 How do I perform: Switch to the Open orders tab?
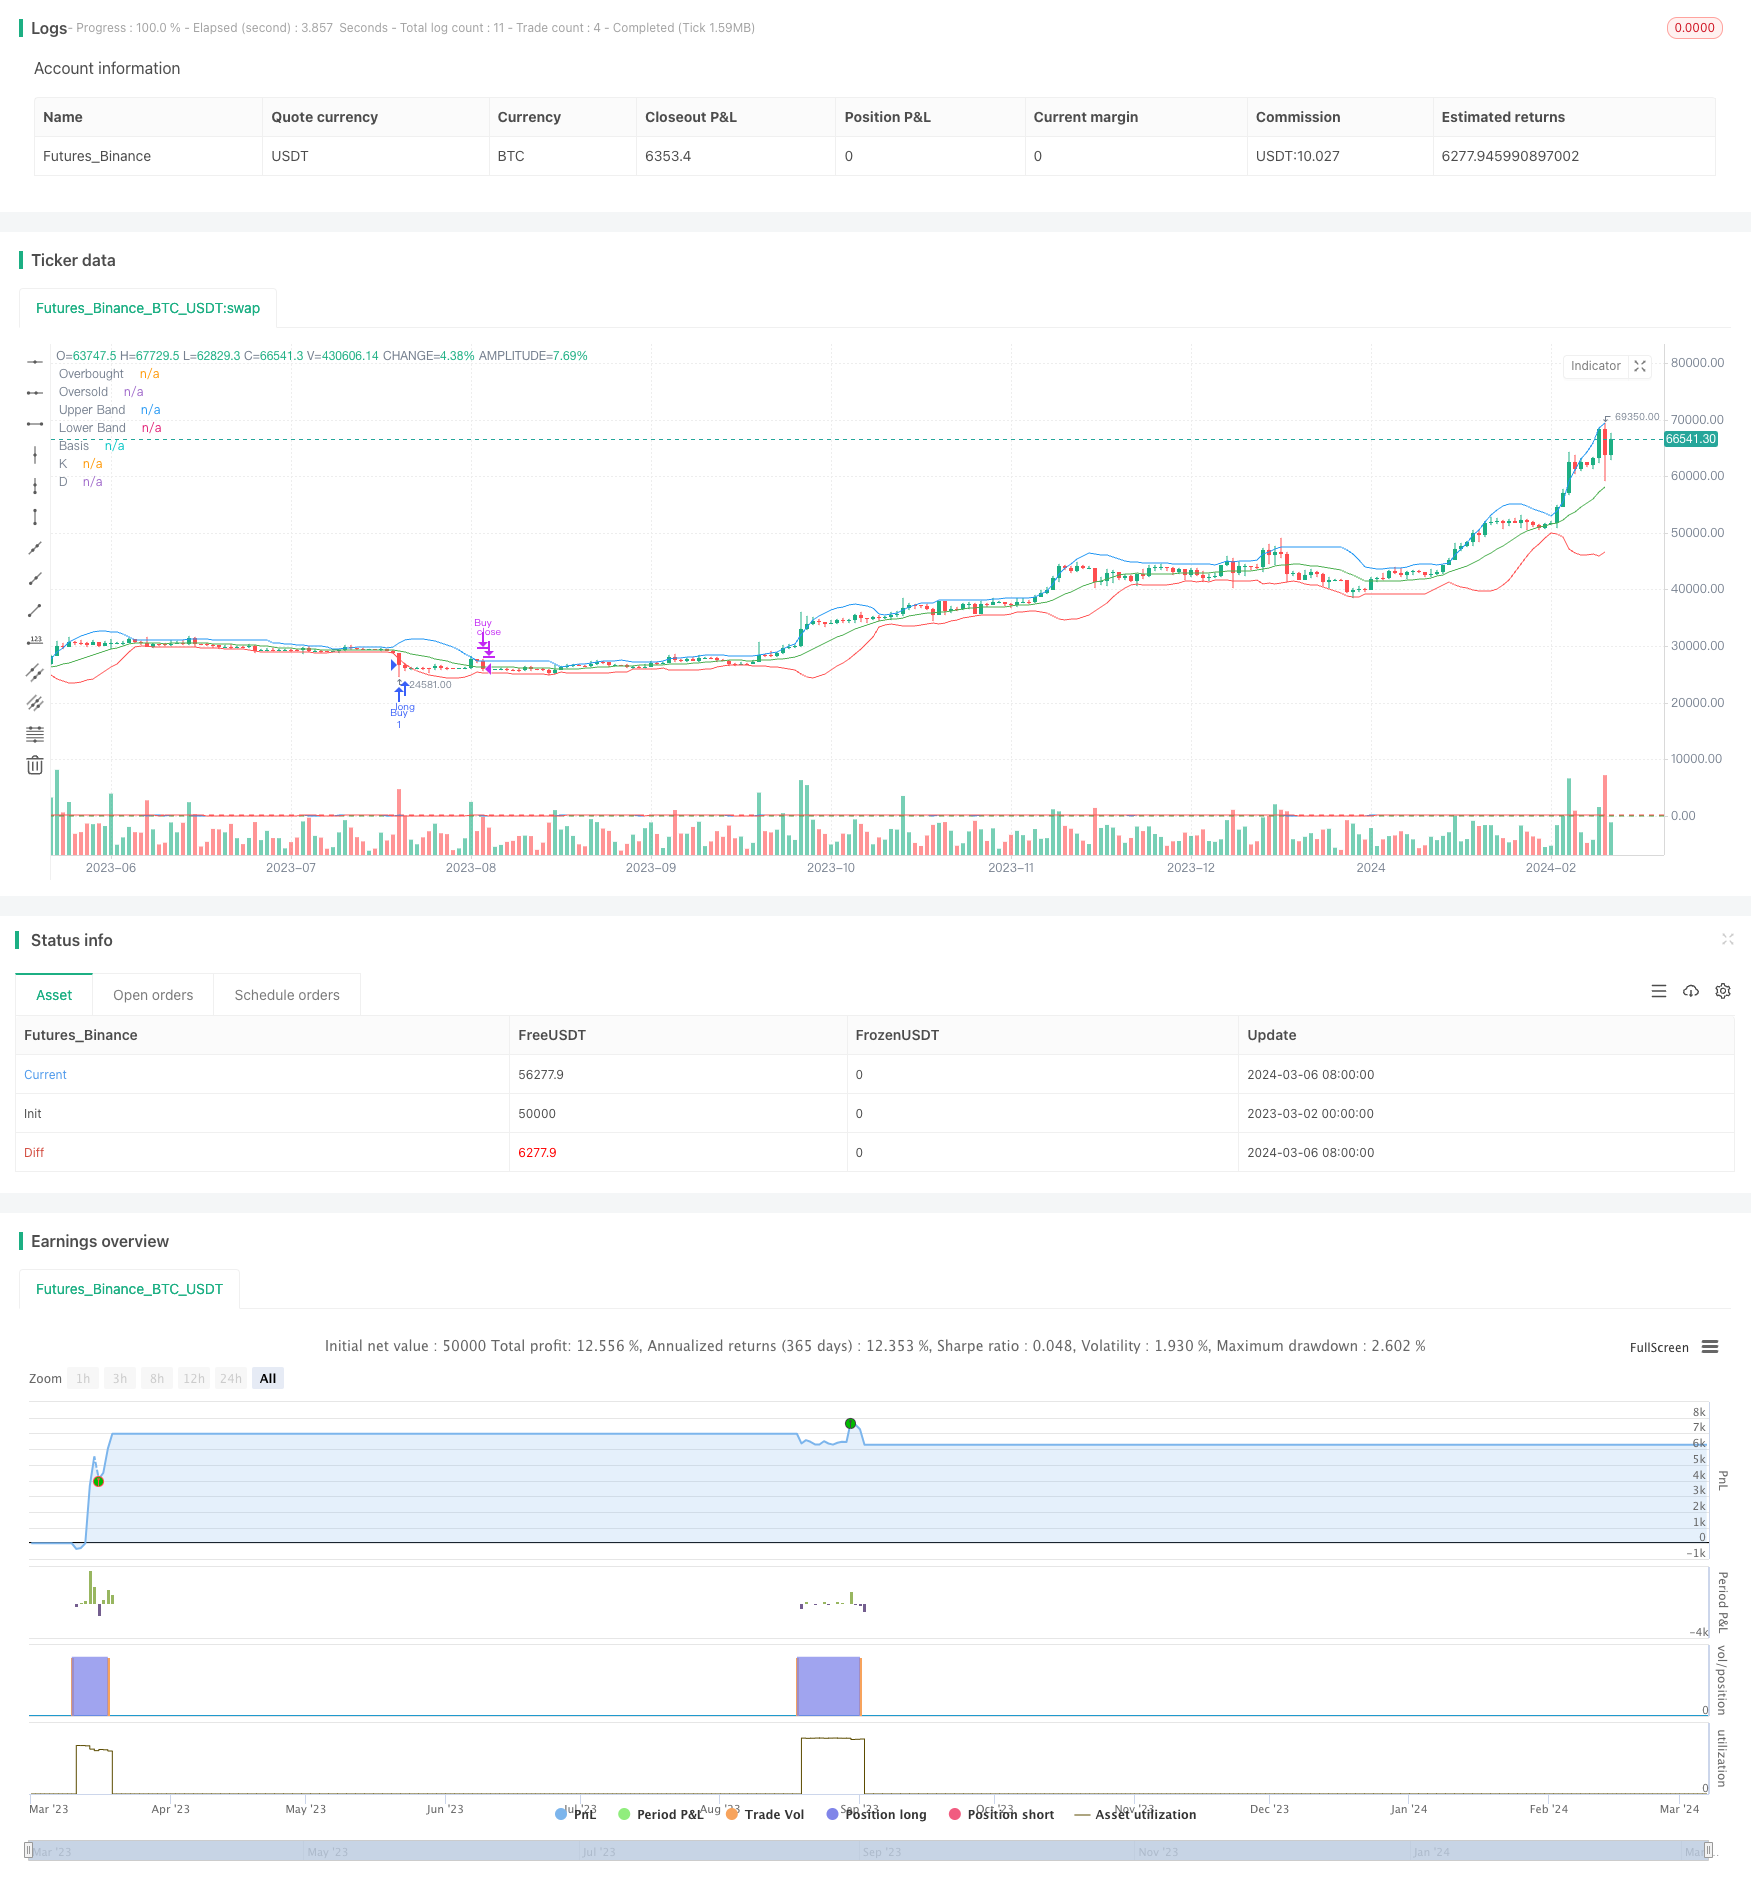153,995
